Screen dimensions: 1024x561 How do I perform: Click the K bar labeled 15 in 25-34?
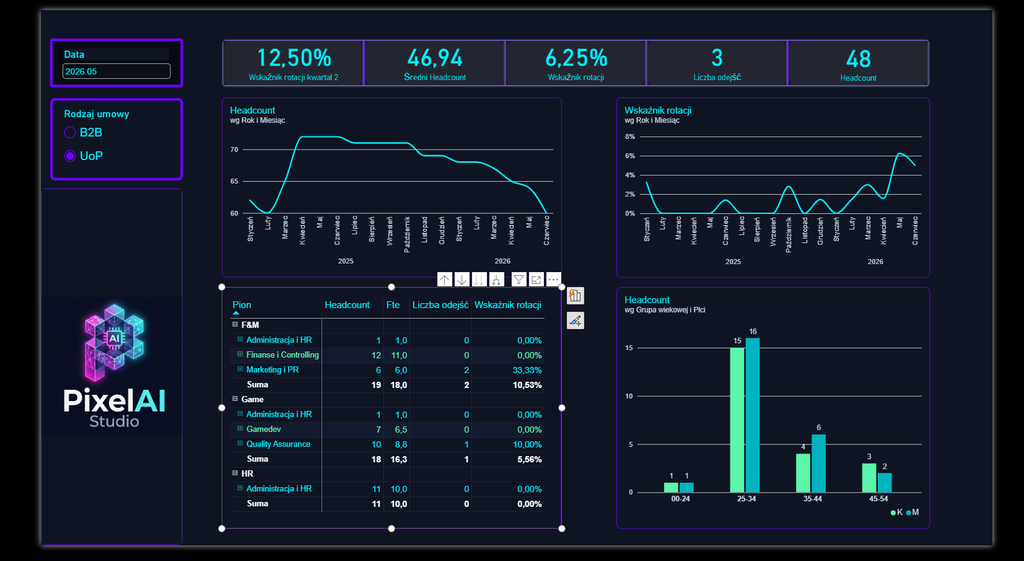tap(737, 420)
